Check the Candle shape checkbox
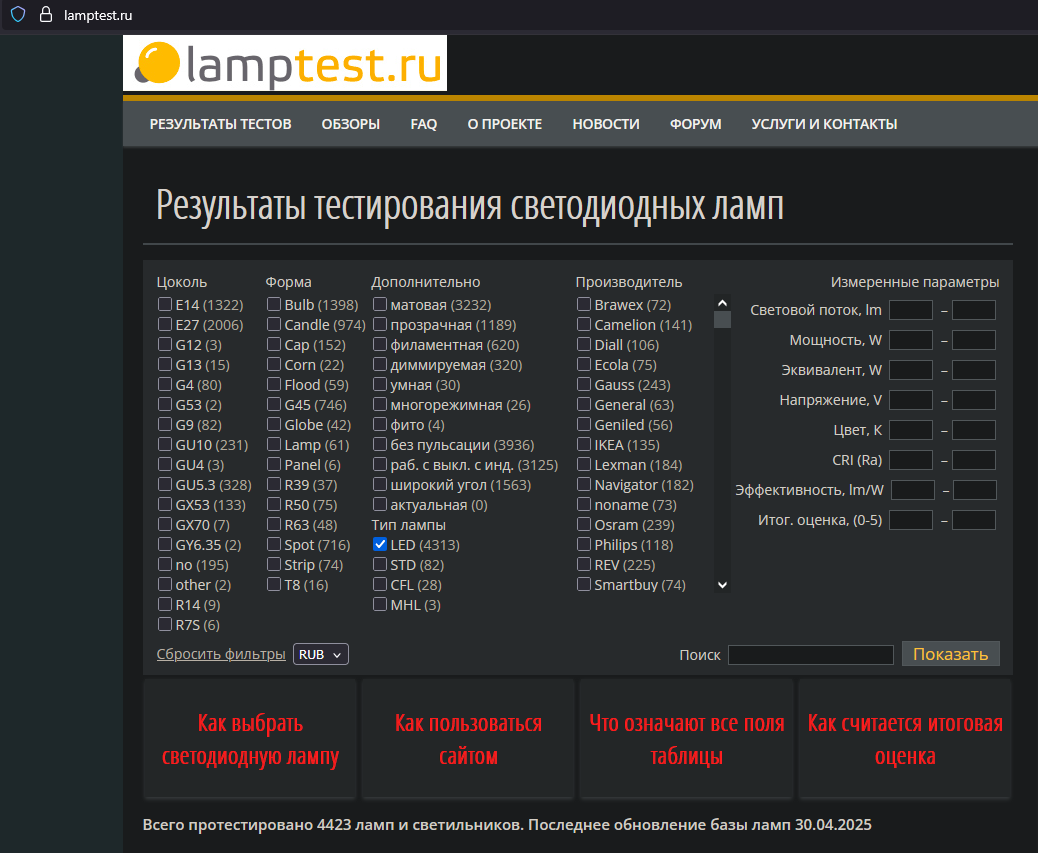This screenshot has height=853, width=1038. point(273,324)
